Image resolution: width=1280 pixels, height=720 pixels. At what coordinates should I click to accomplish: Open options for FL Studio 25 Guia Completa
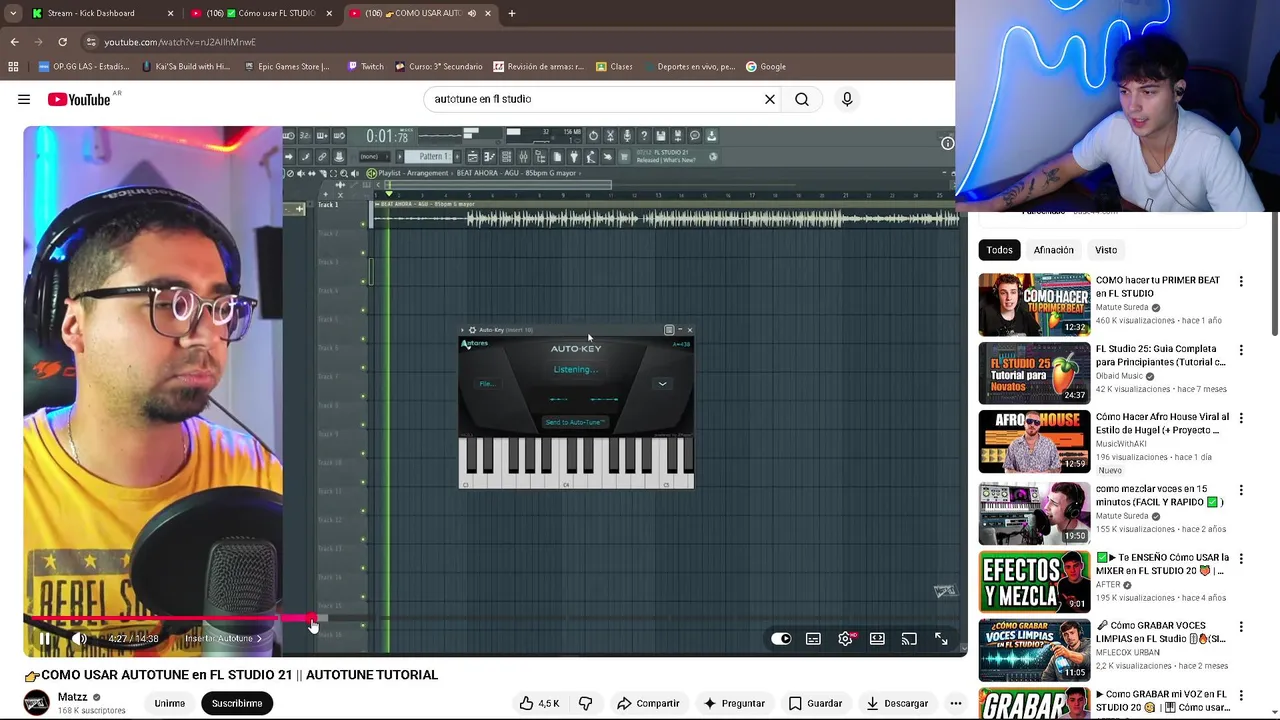point(1241,351)
